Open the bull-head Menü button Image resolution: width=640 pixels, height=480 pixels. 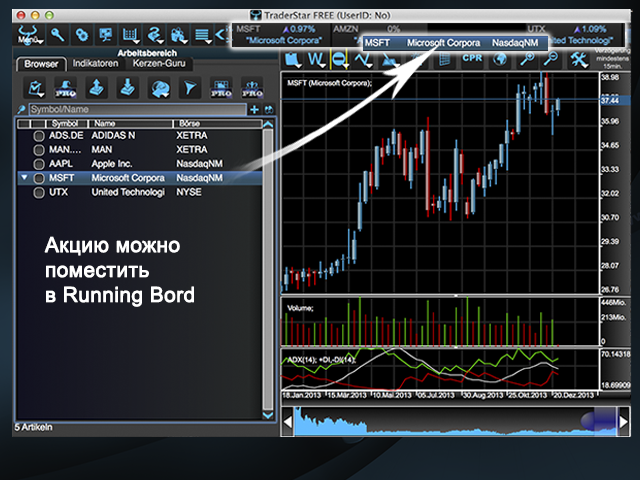[x=29, y=35]
